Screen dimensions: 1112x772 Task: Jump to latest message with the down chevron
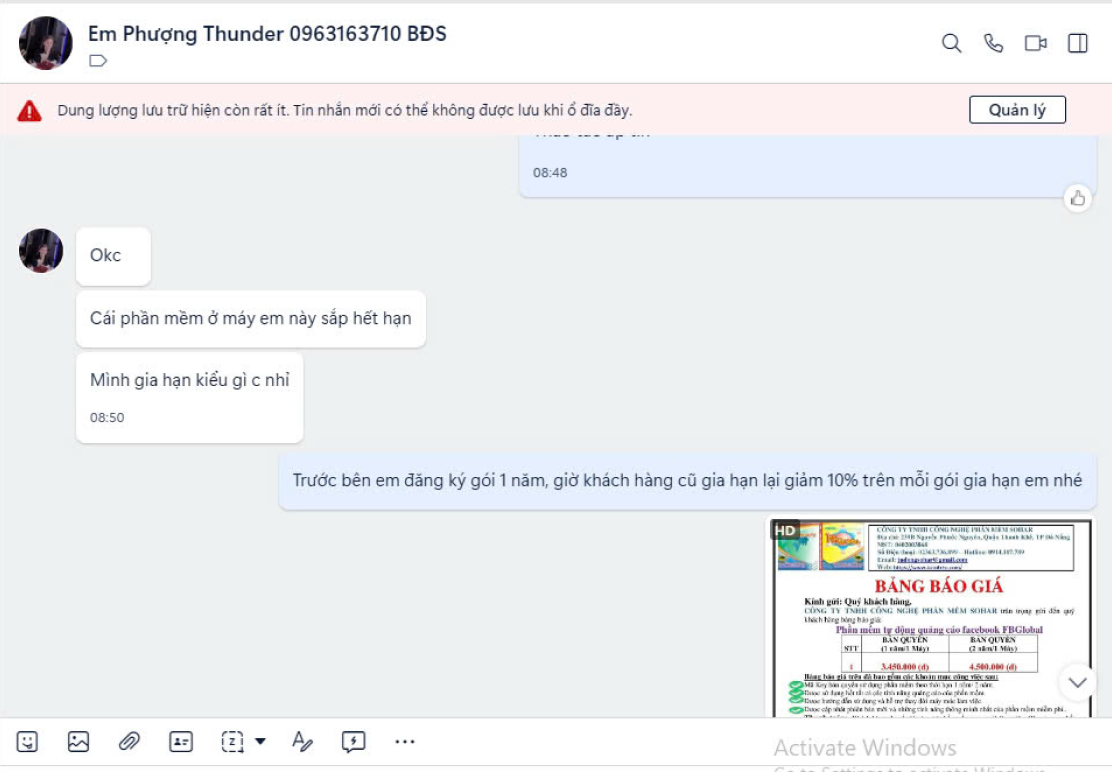coord(1077,682)
